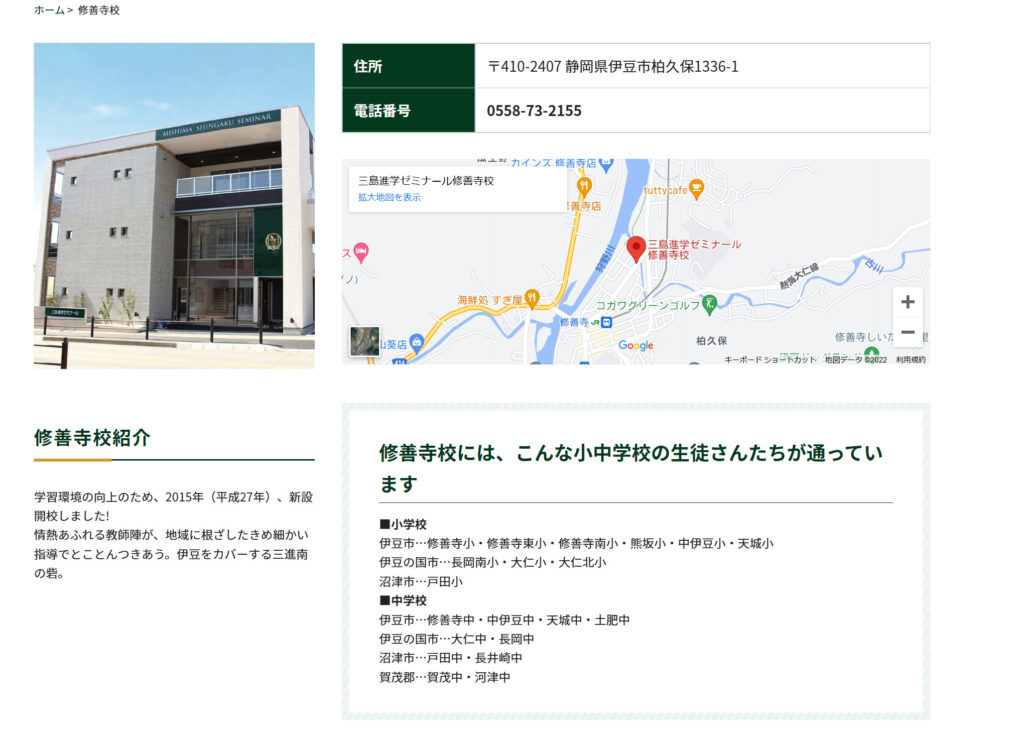
Task: Click row 伊豆の国市…大仁中・長岡中
Action: click(456, 639)
